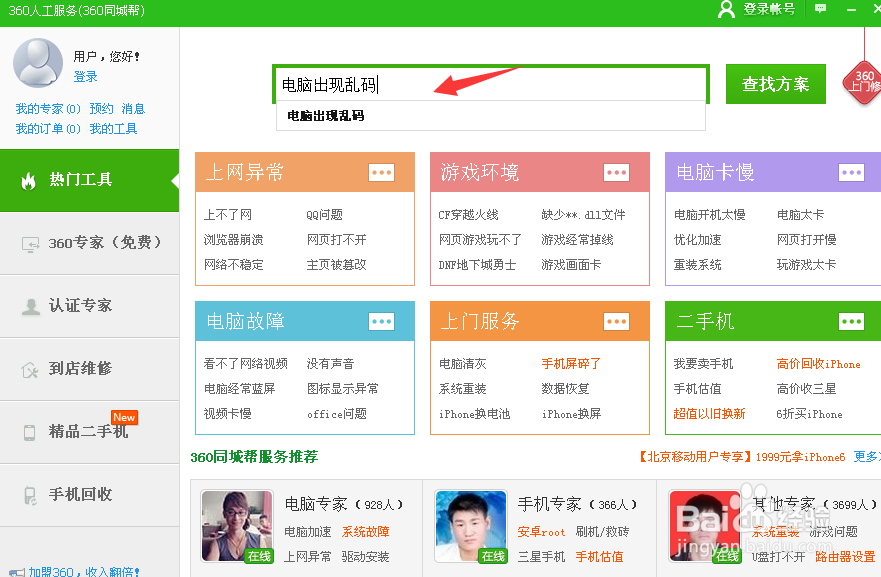
Task: Expand more options in 上门服务 card
Action: (616, 321)
